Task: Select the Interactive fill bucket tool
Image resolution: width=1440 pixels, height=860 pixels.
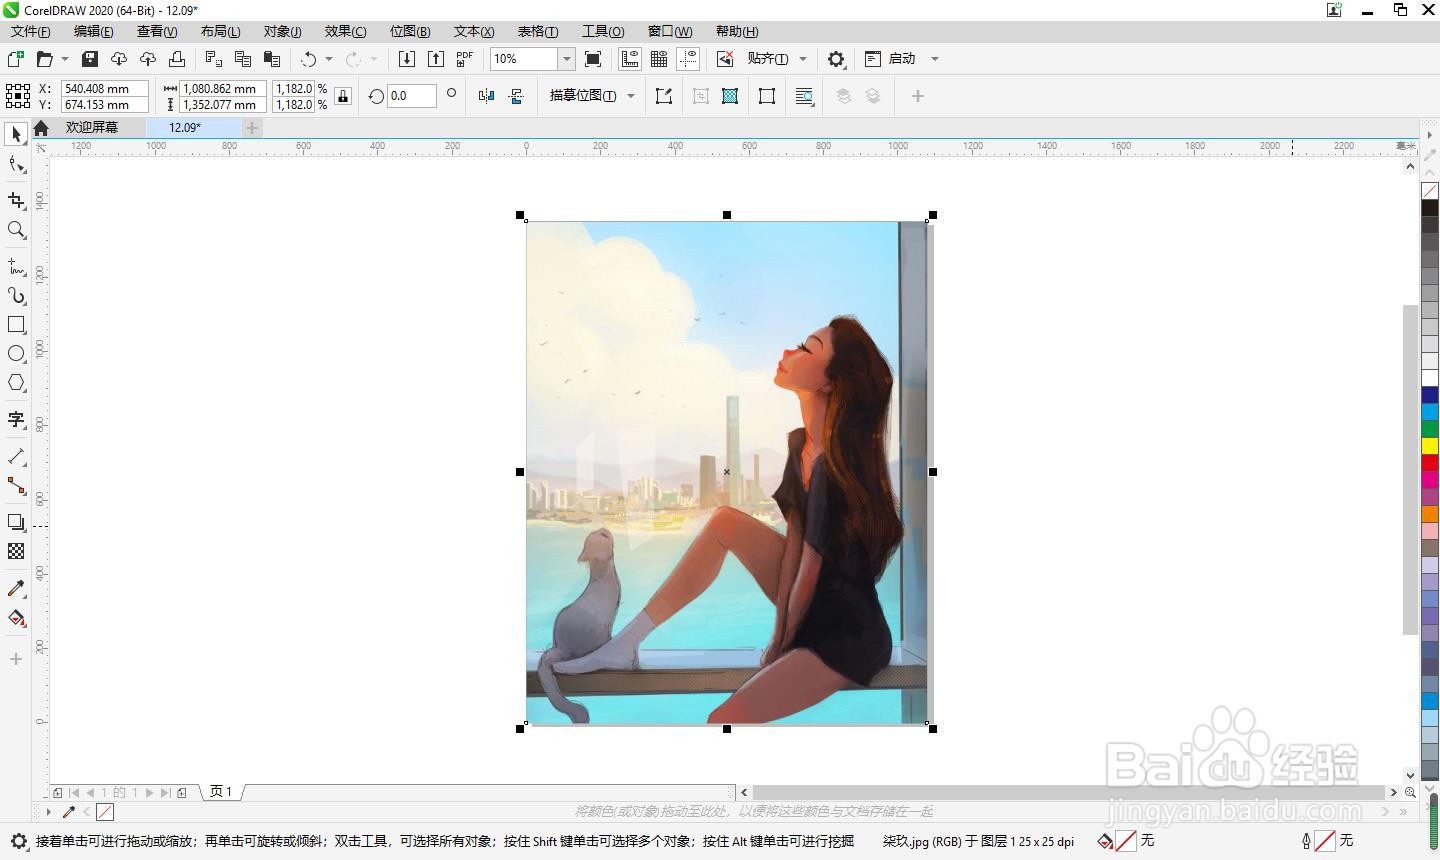Action: tap(16, 618)
